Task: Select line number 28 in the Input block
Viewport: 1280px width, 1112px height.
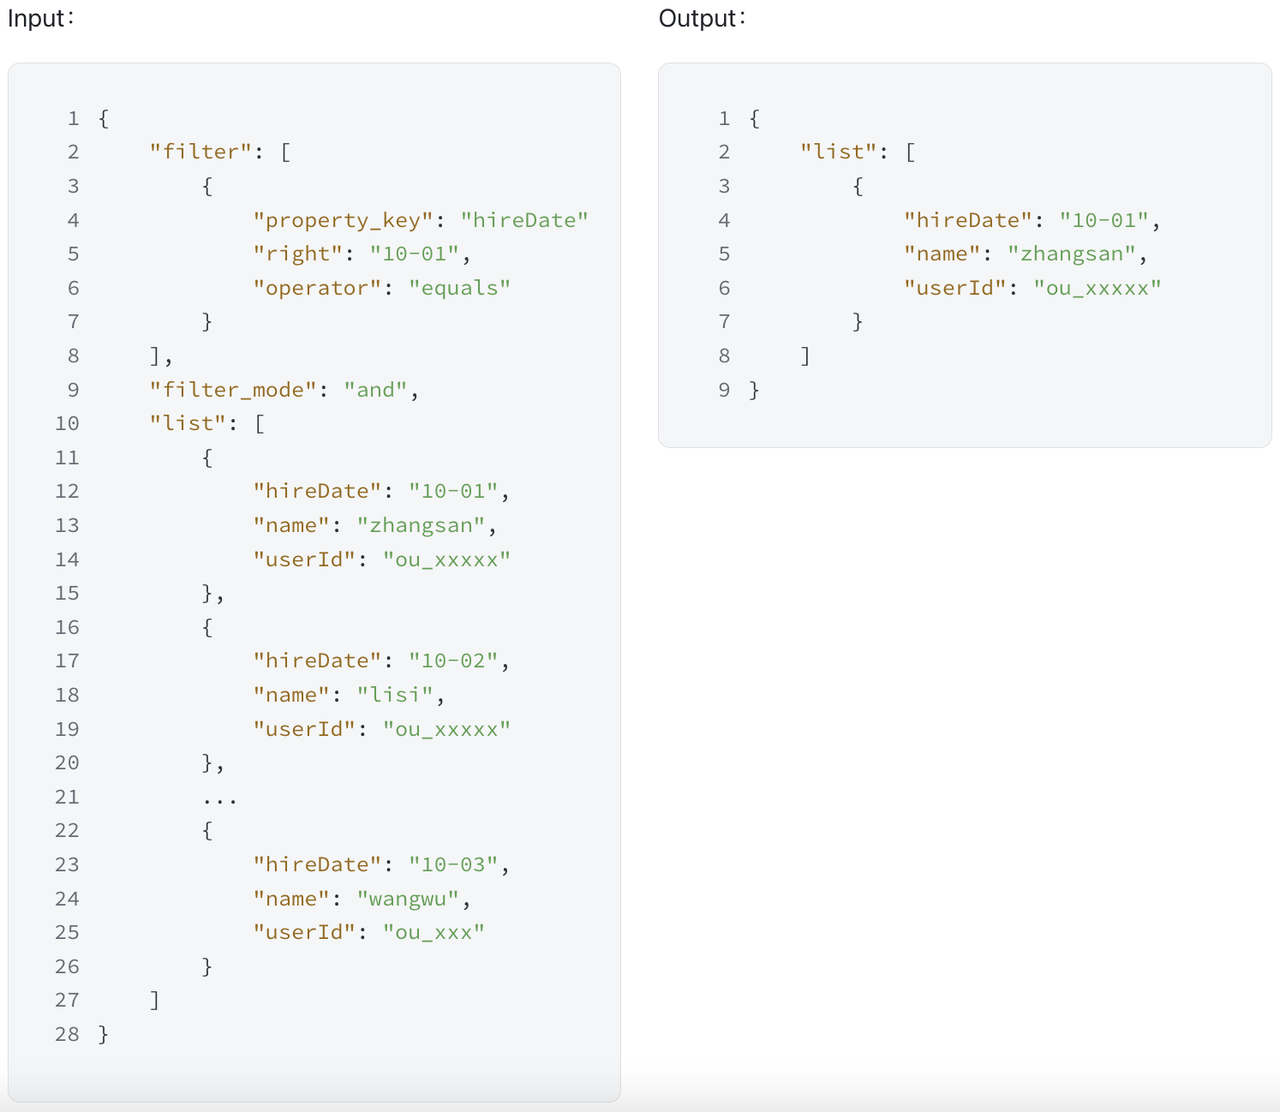Action: [67, 1034]
